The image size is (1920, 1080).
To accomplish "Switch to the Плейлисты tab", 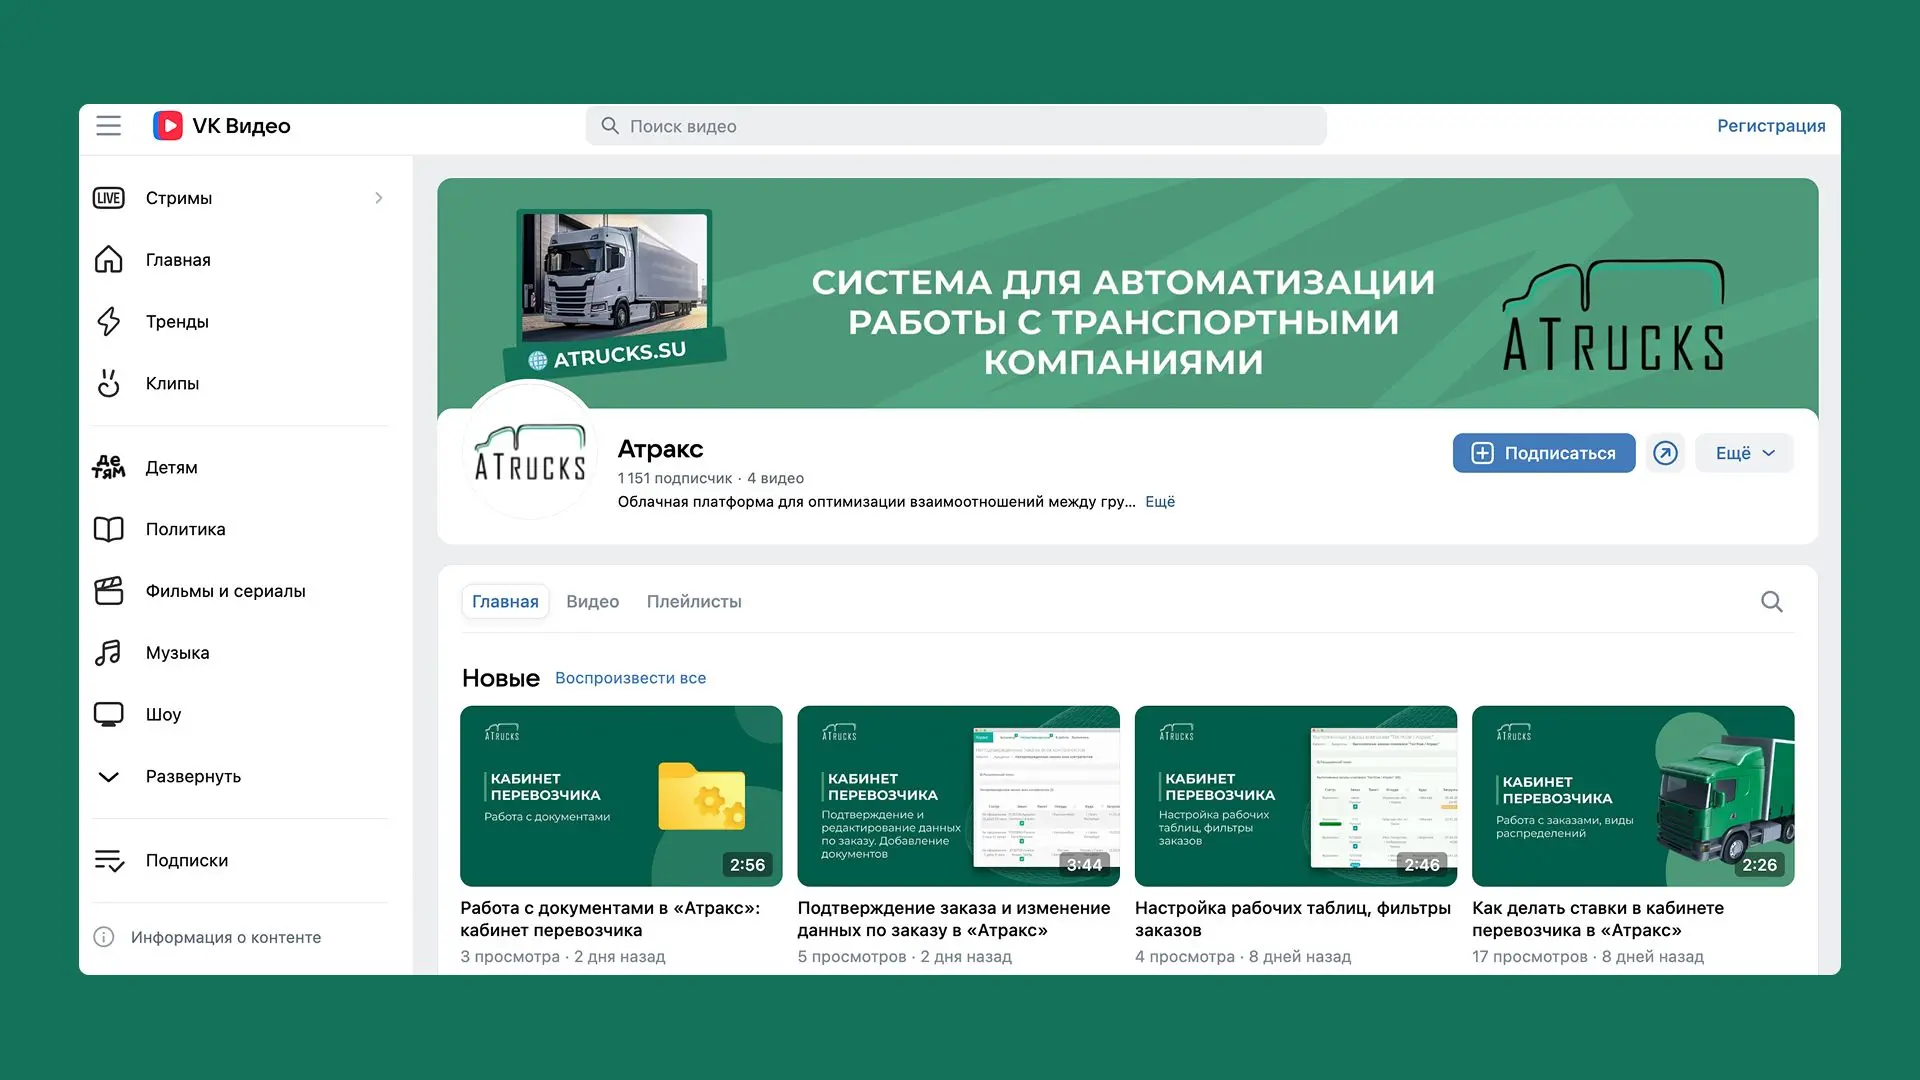I will tap(694, 602).
